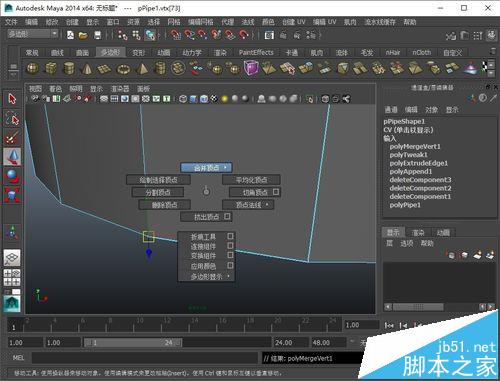
Task: Expand the 多边形显示 submenu
Action: (207, 276)
